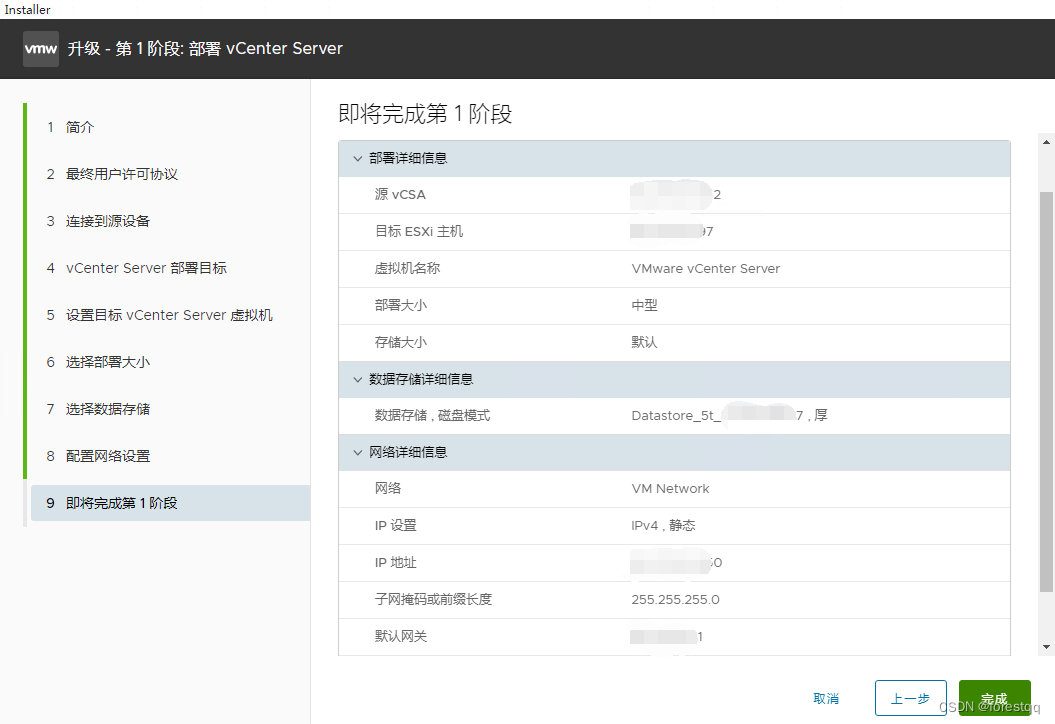Viewport: 1055px width, 724px height.
Task: Jump to step 7 选择数据存储
Action: pos(98,409)
